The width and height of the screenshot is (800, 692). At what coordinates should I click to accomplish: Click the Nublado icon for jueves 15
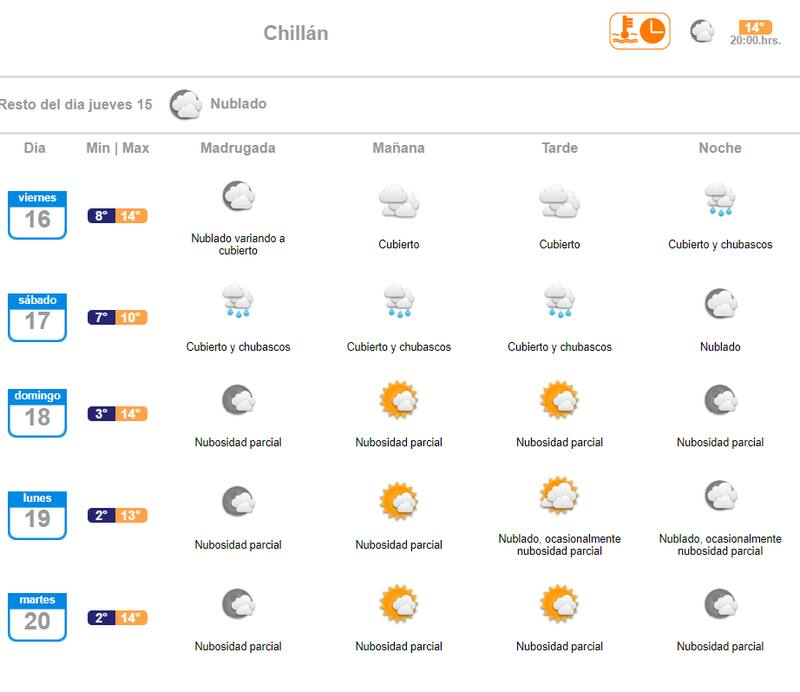click(x=187, y=104)
